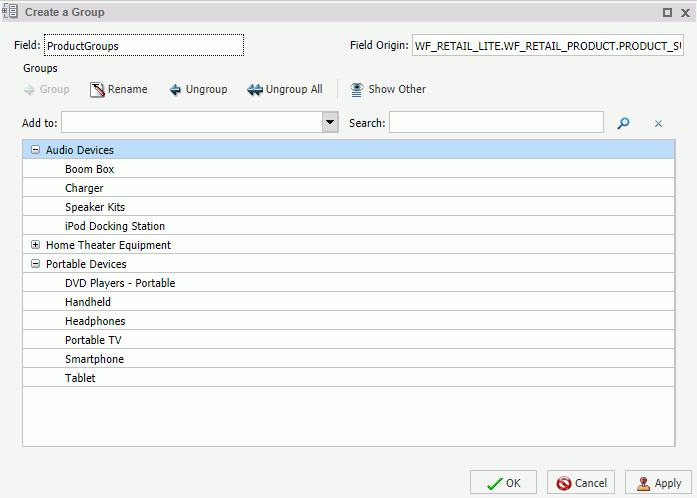Select Portable TV item
This screenshot has width=697, height=498.
click(x=348, y=340)
